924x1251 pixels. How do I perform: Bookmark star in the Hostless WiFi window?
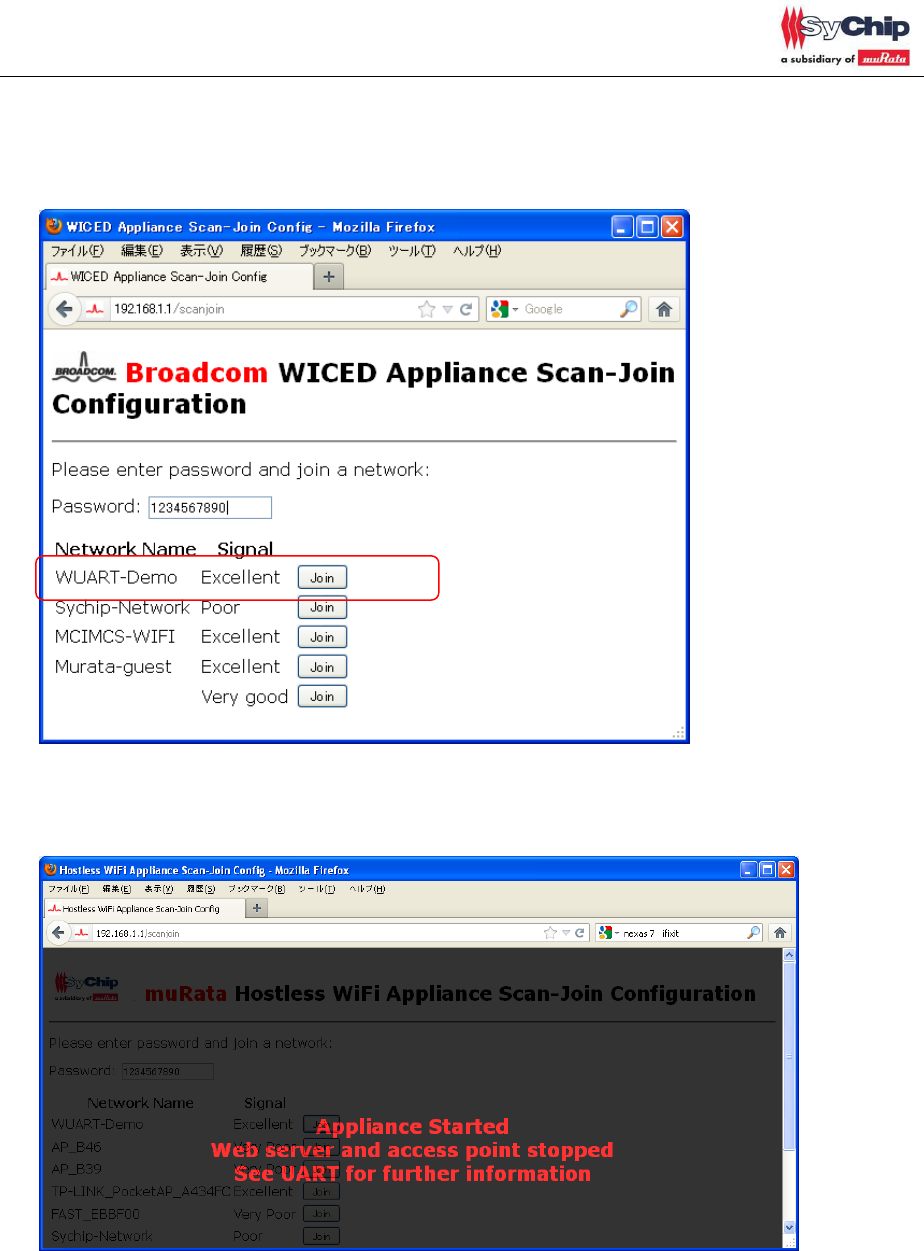click(x=551, y=932)
